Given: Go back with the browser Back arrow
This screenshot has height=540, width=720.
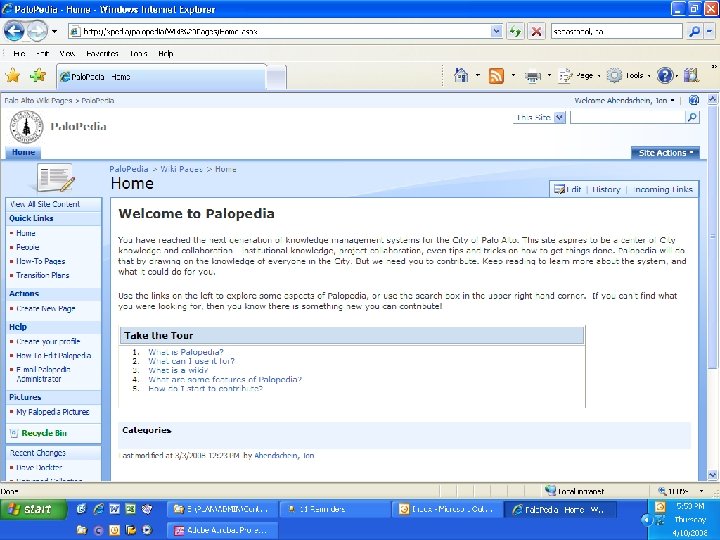Looking at the screenshot, I should click(x=14, y=31).
